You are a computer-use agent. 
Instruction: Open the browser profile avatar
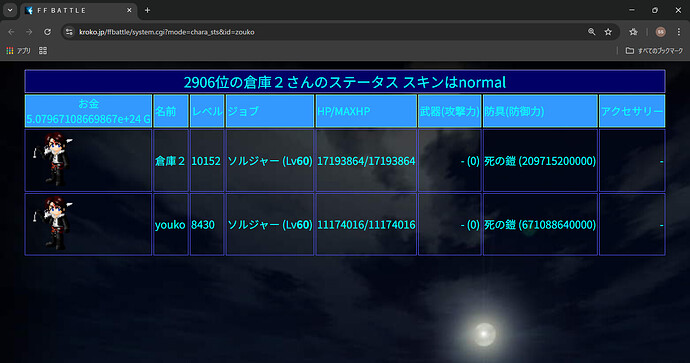point(661,32)
